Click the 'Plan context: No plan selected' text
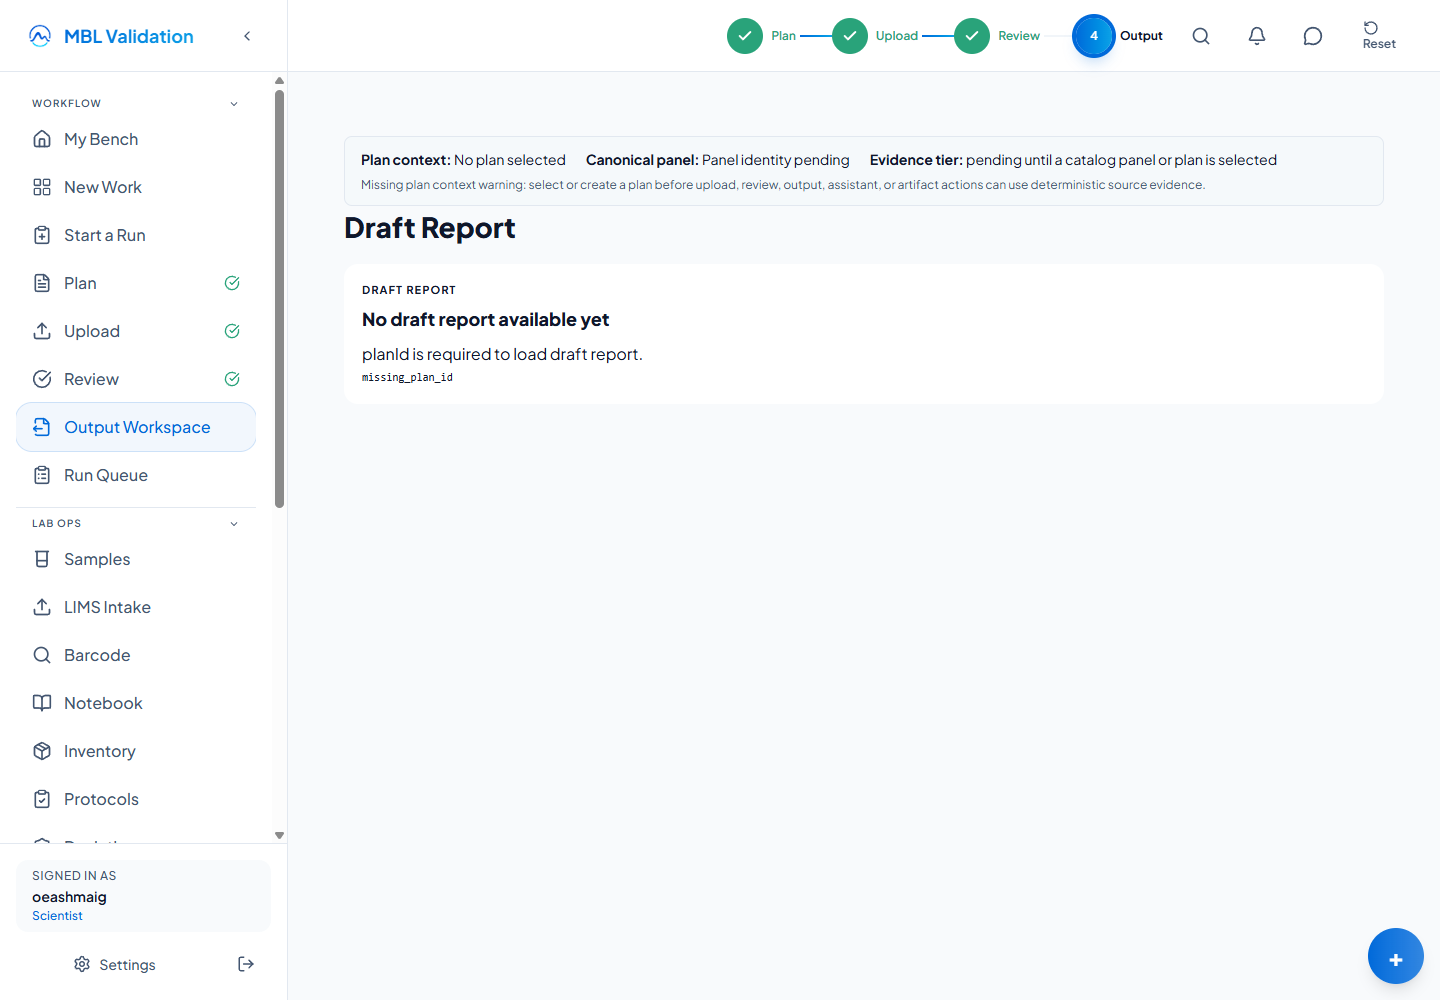This screenshot has height=1000, width=1440. (x=463, y=160)
